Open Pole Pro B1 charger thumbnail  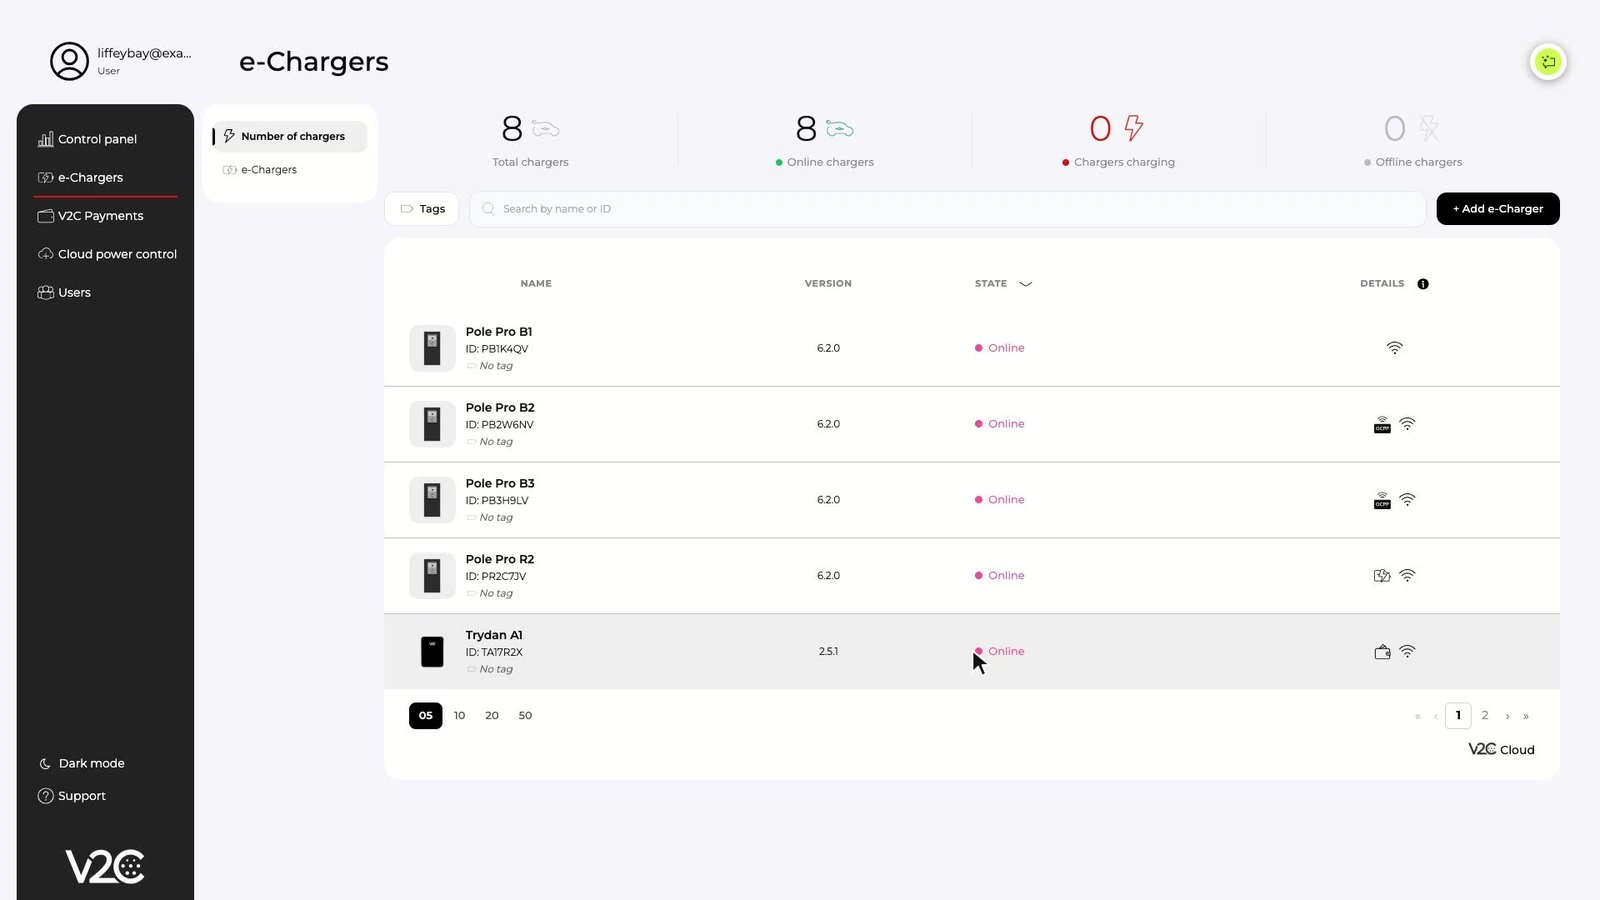pyautogui.click(x=432, y=348)
